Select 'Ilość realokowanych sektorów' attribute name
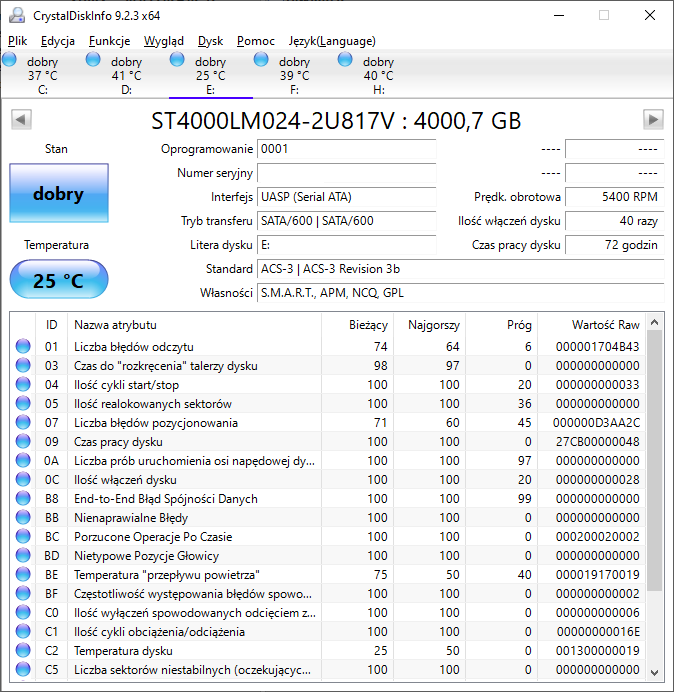Image resolution: width=674 pixels, height=692 pixels. pyautogui.click(x=153, y=404)
